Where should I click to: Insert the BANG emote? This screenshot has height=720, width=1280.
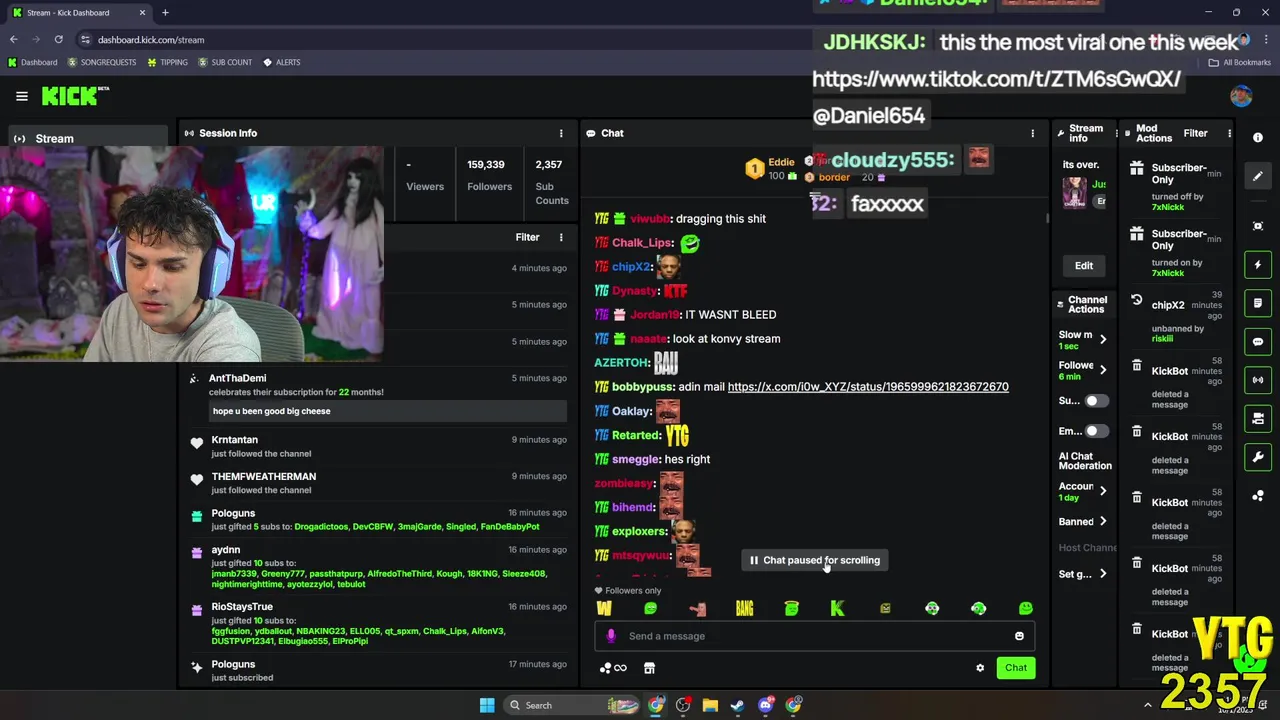[744, 608]
